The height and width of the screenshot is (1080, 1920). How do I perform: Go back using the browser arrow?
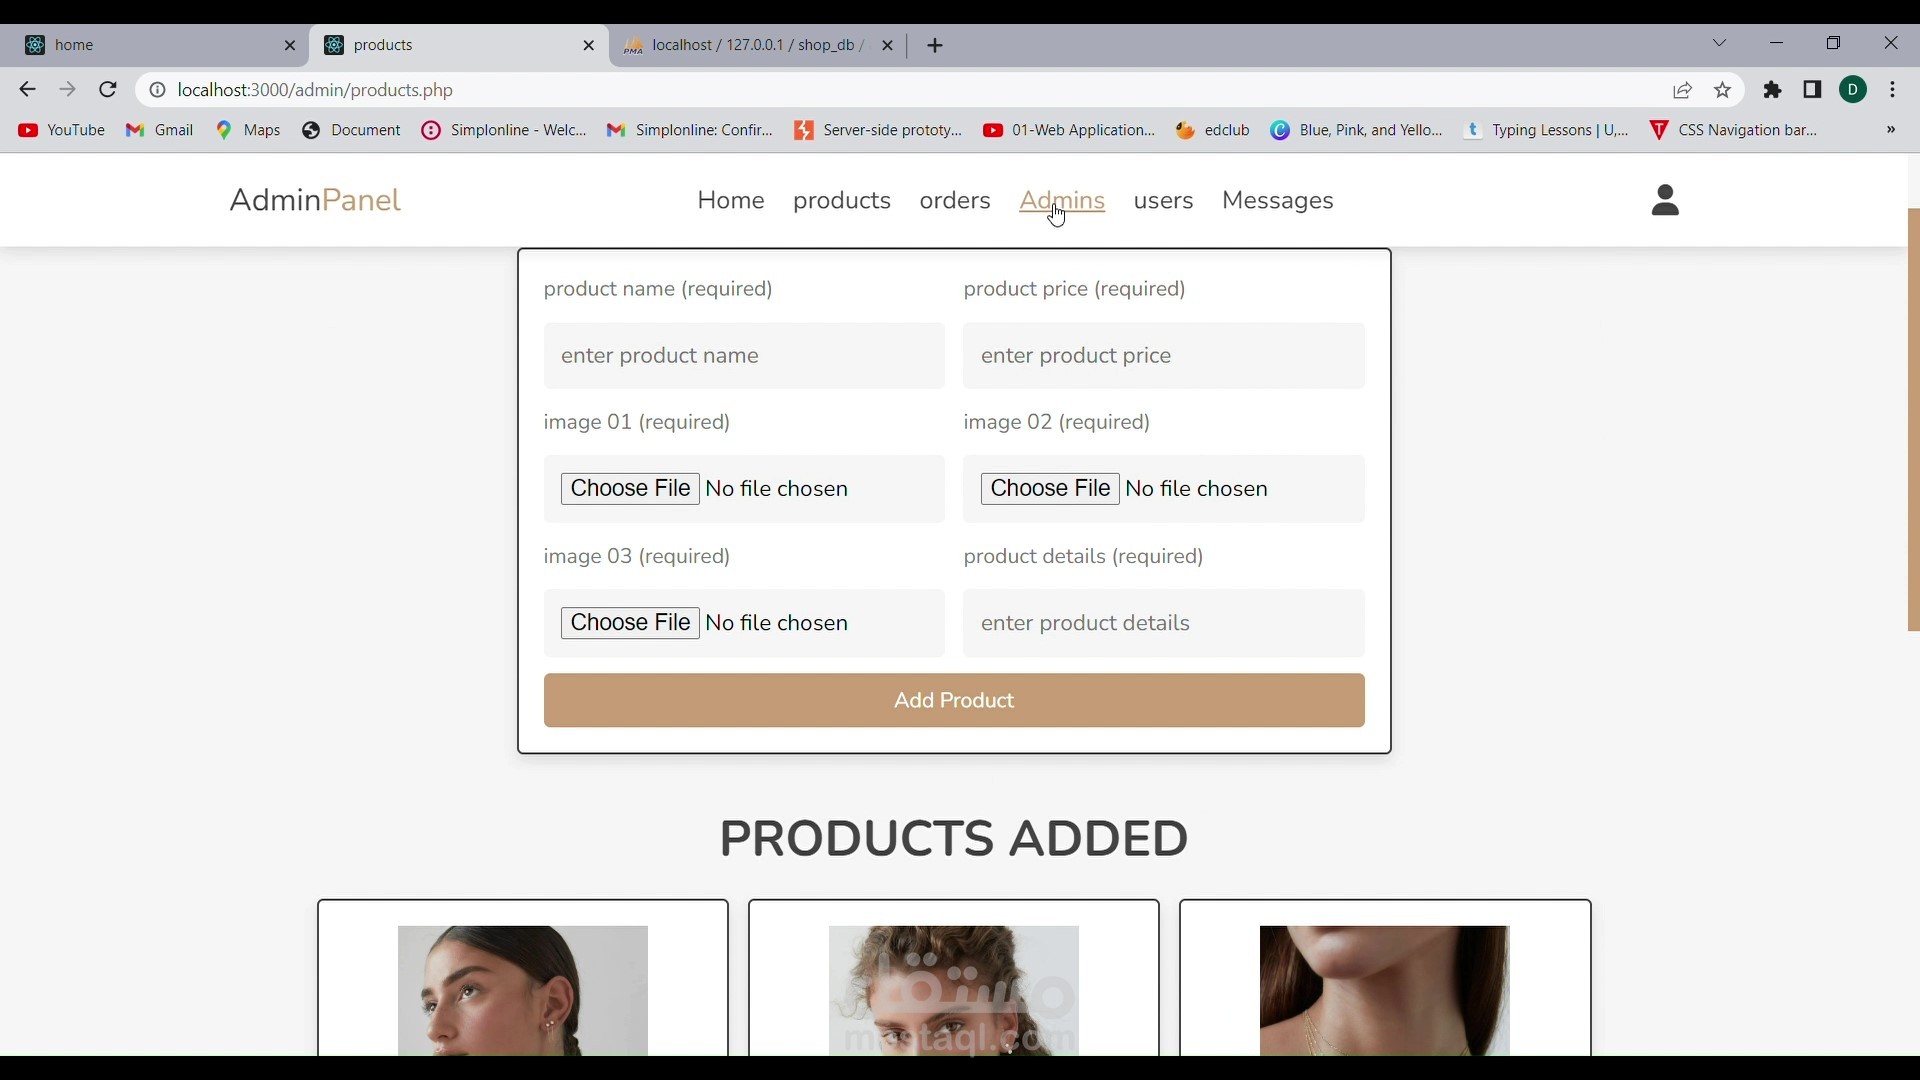27,90
